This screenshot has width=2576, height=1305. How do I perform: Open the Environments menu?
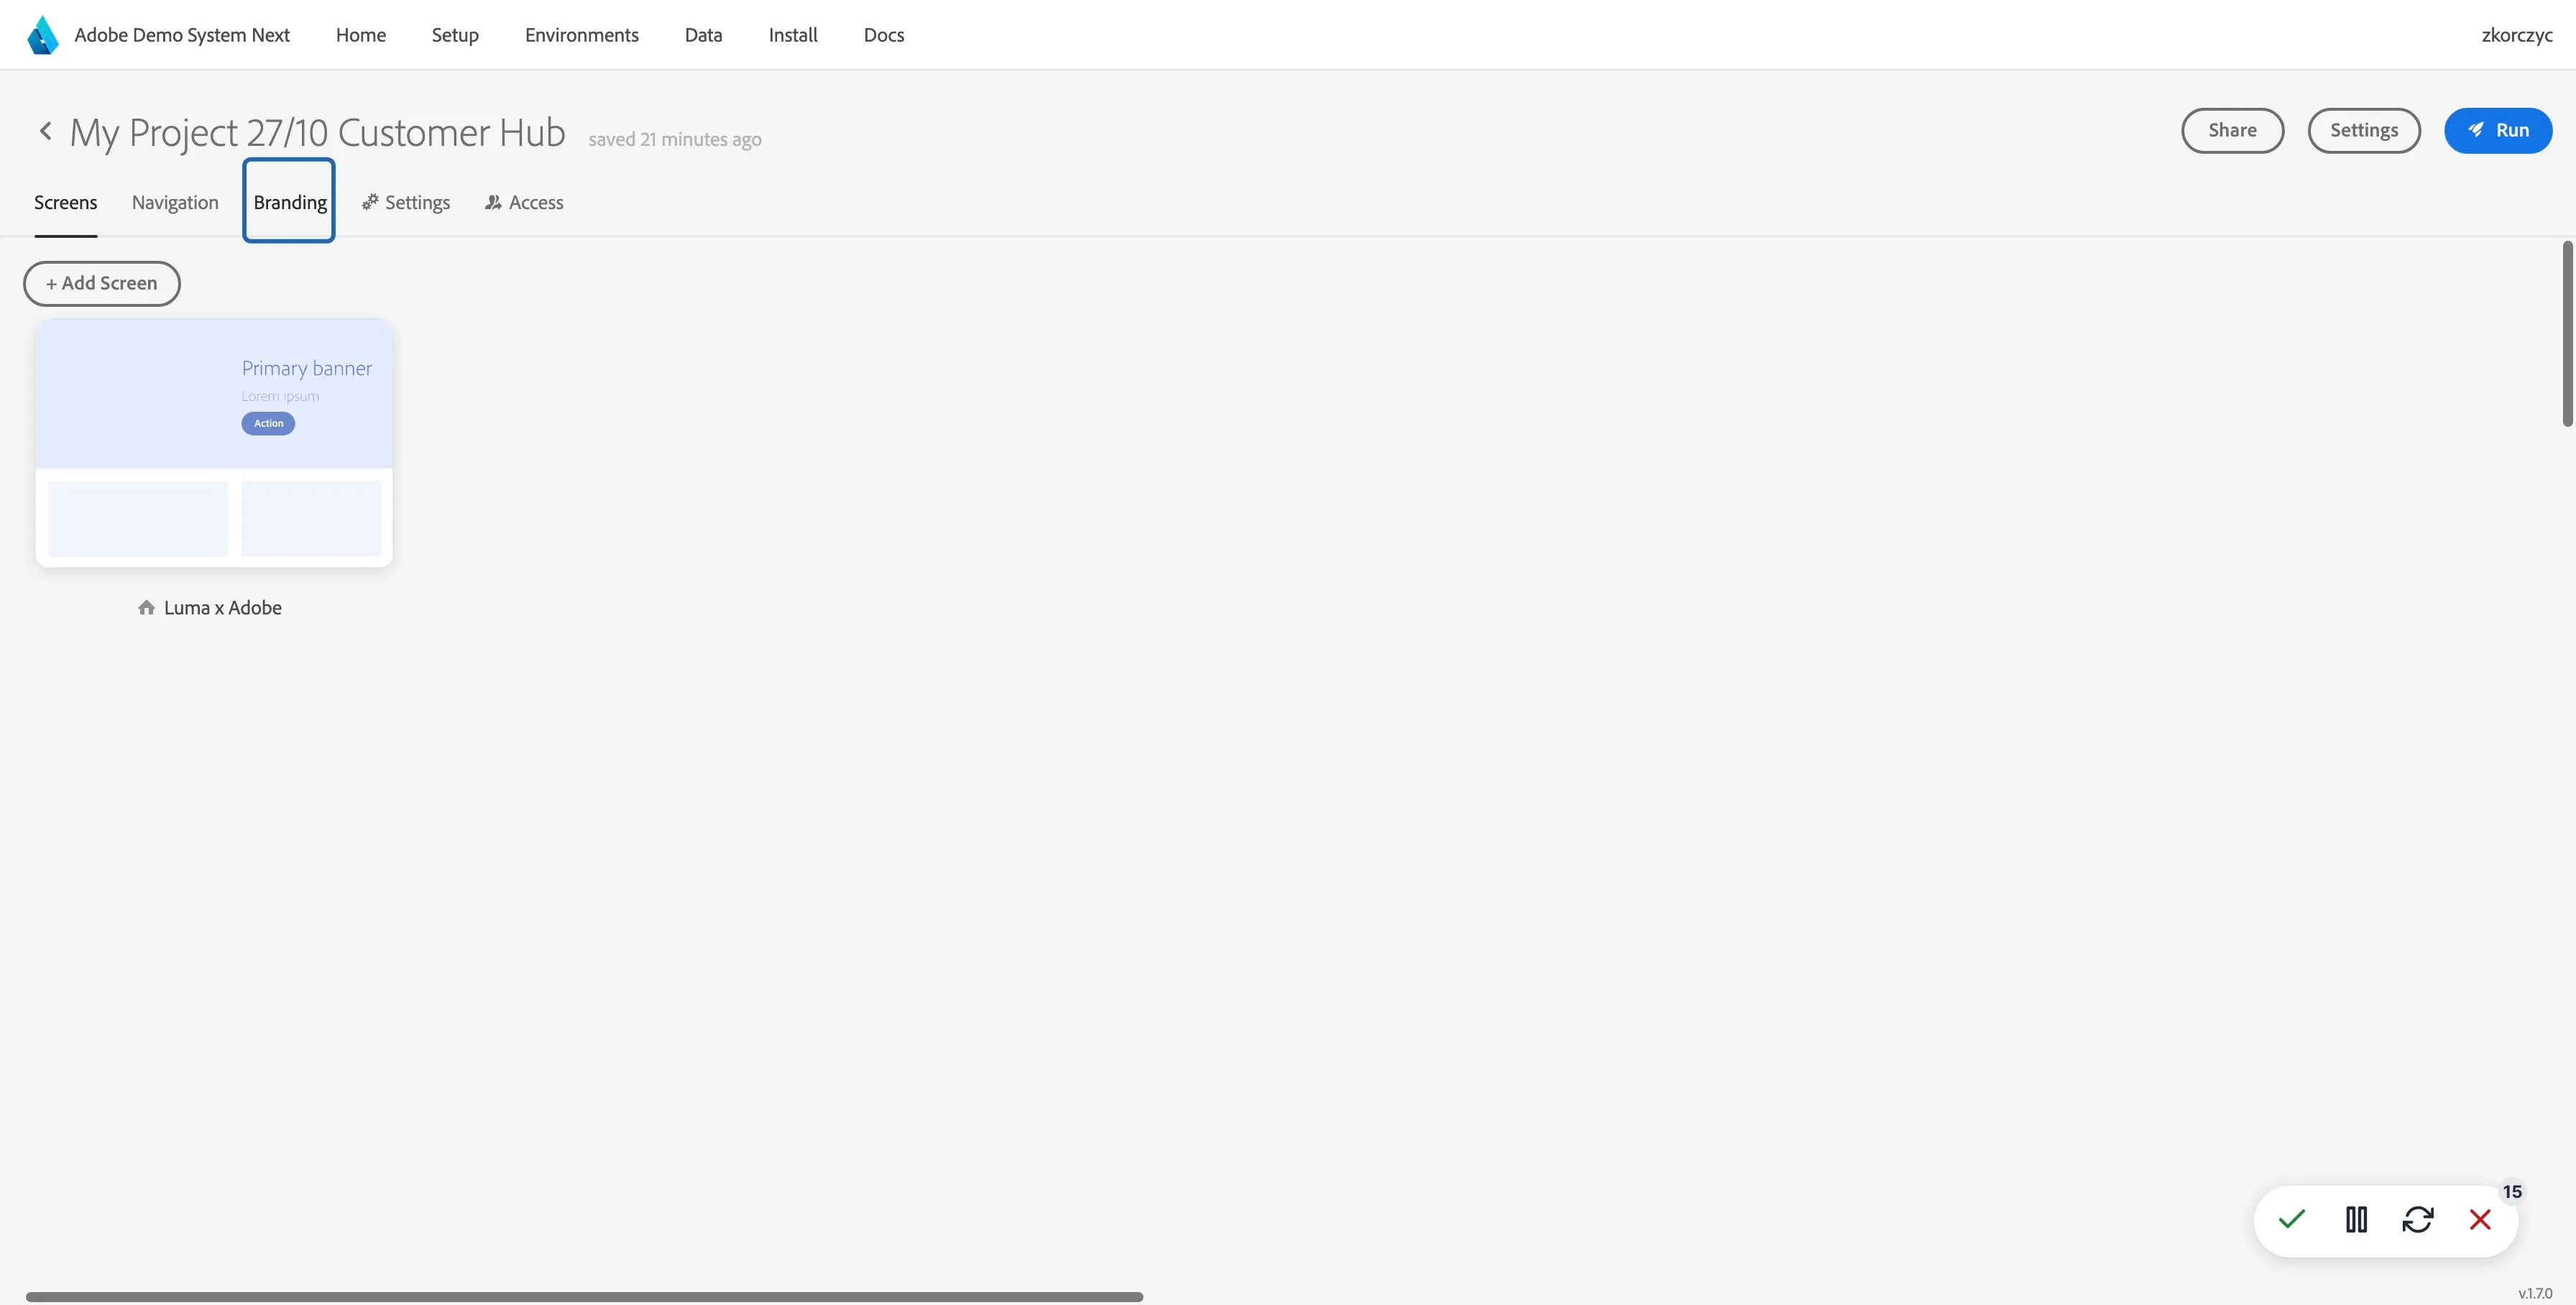(582, 35)
